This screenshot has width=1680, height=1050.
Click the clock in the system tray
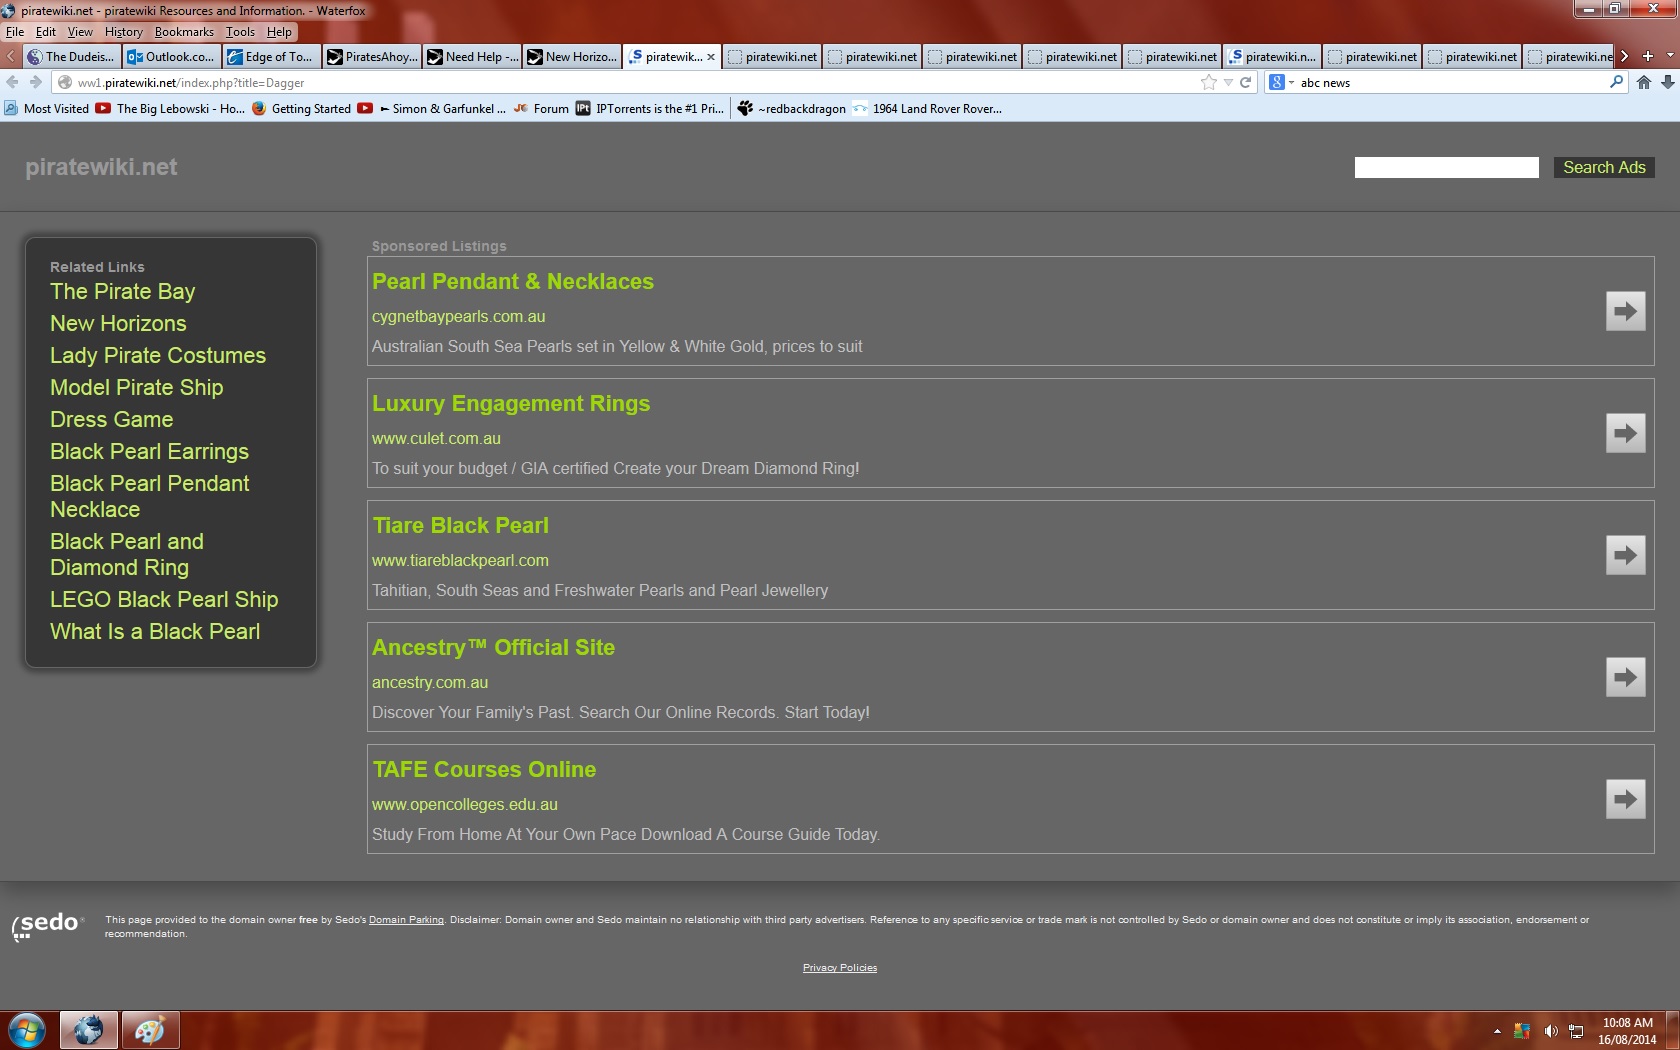(x=1627, y=1031)
